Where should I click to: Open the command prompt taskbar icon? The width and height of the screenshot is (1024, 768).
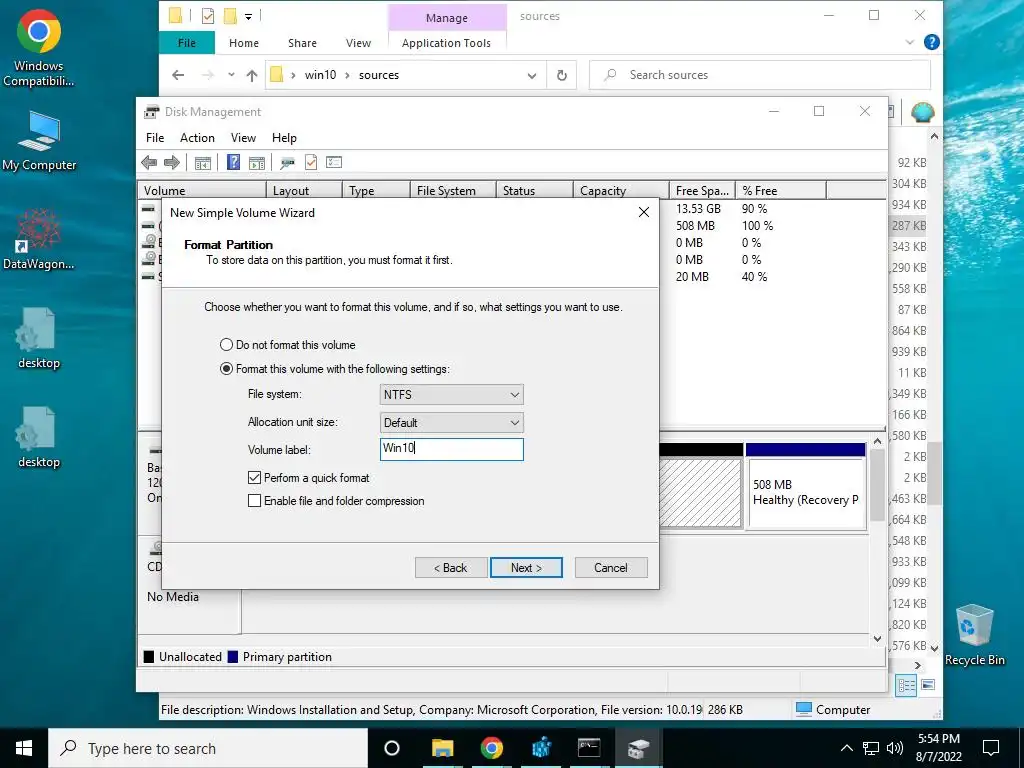pos(589,748)
